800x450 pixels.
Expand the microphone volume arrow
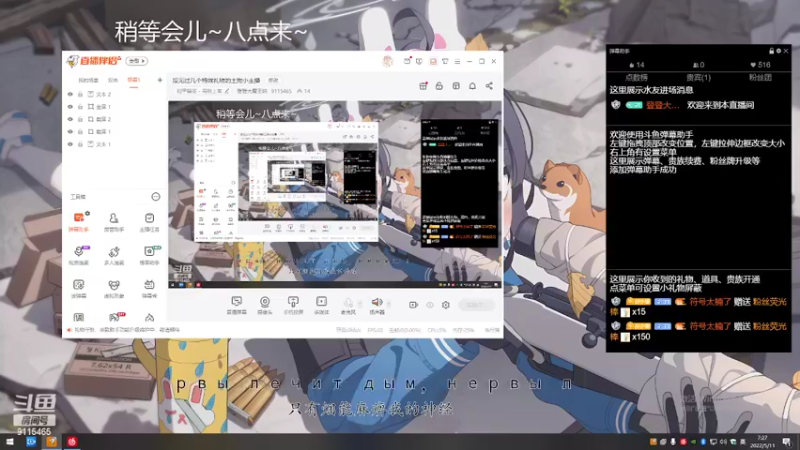point(360,304)
